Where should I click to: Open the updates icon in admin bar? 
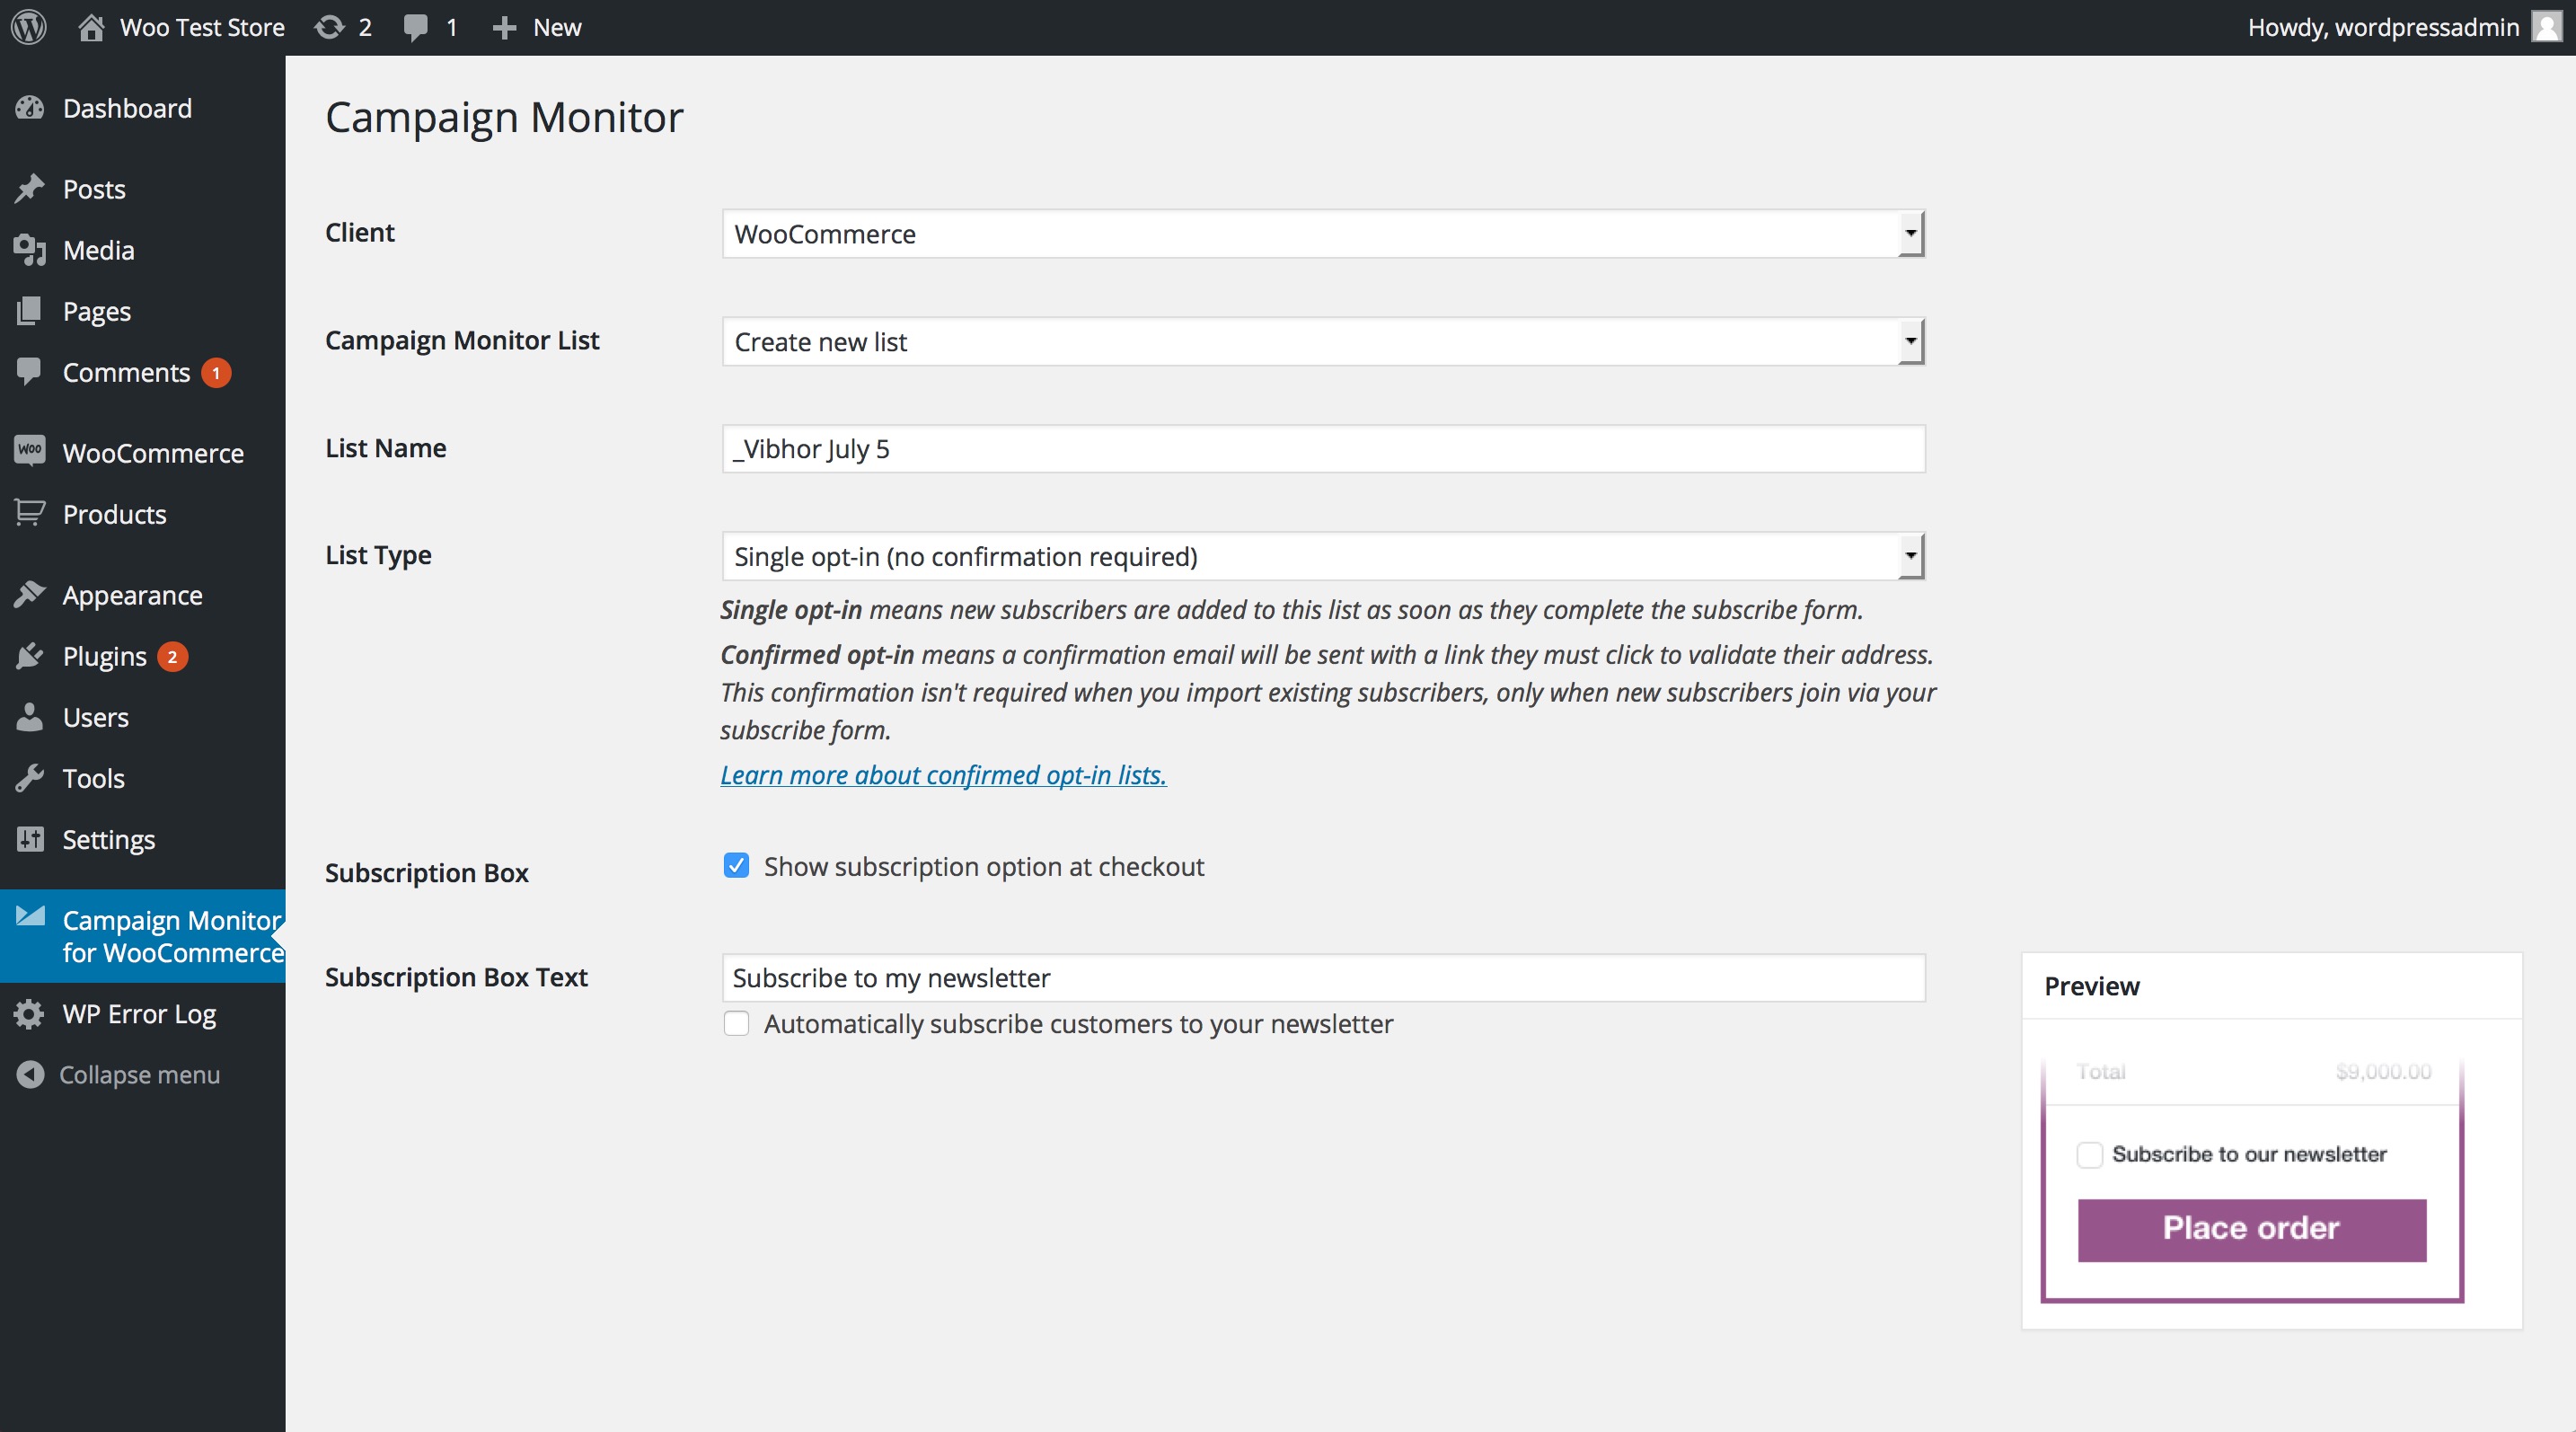click(x=329, y=27)
